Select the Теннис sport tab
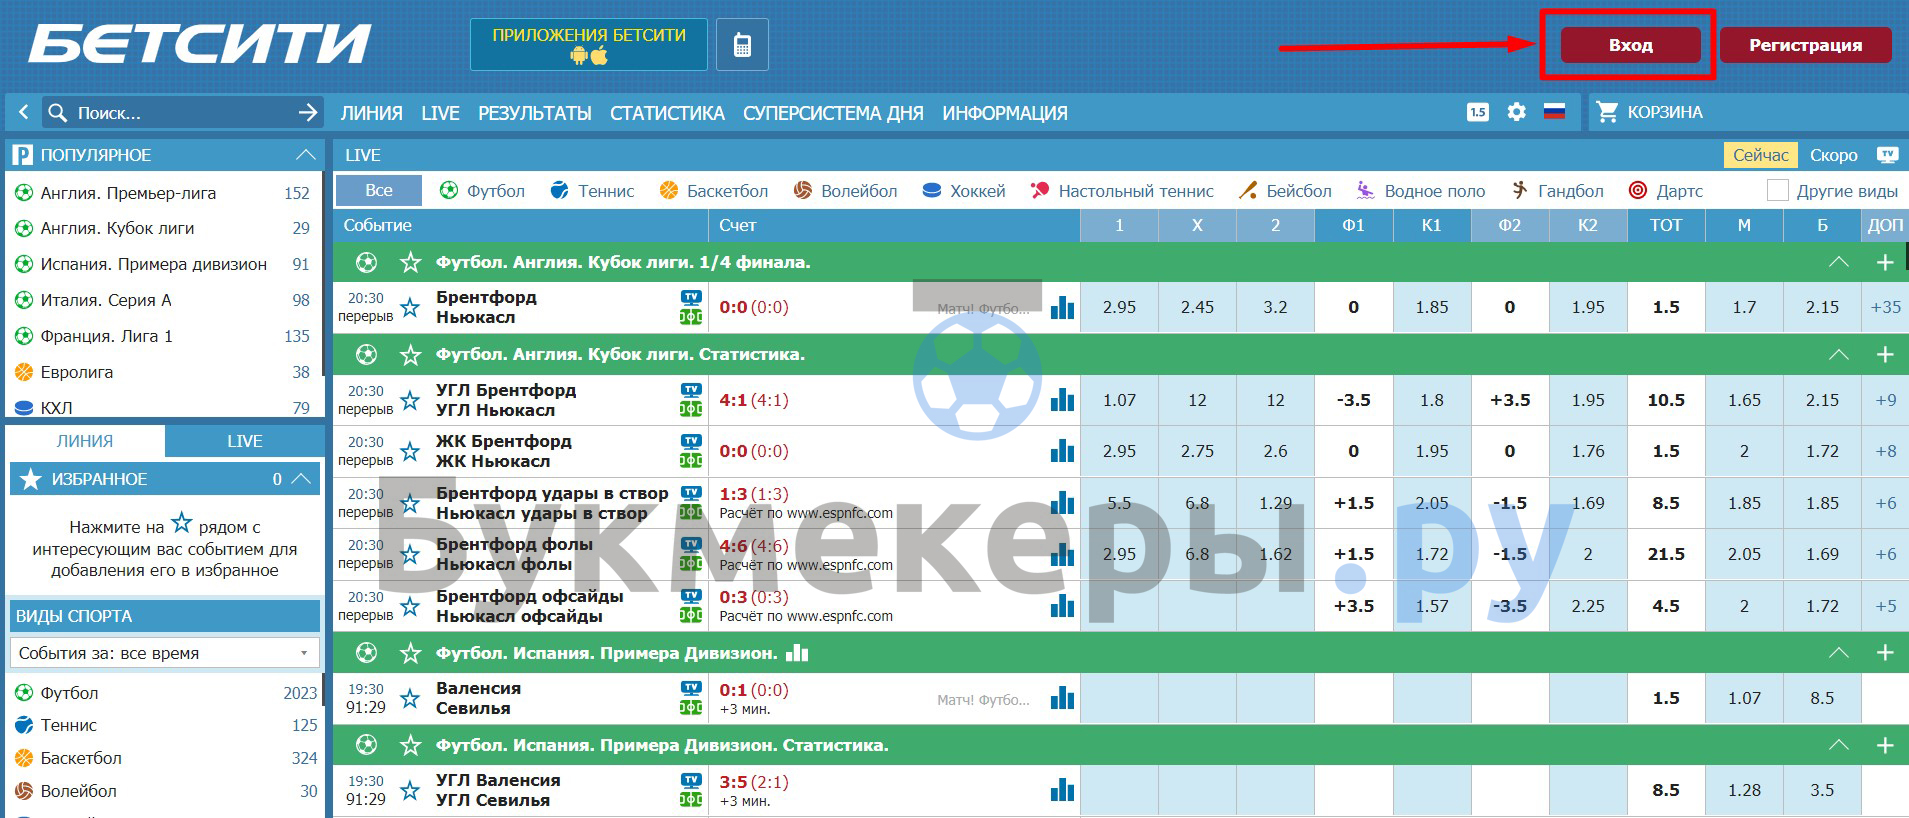 (592, 190)
